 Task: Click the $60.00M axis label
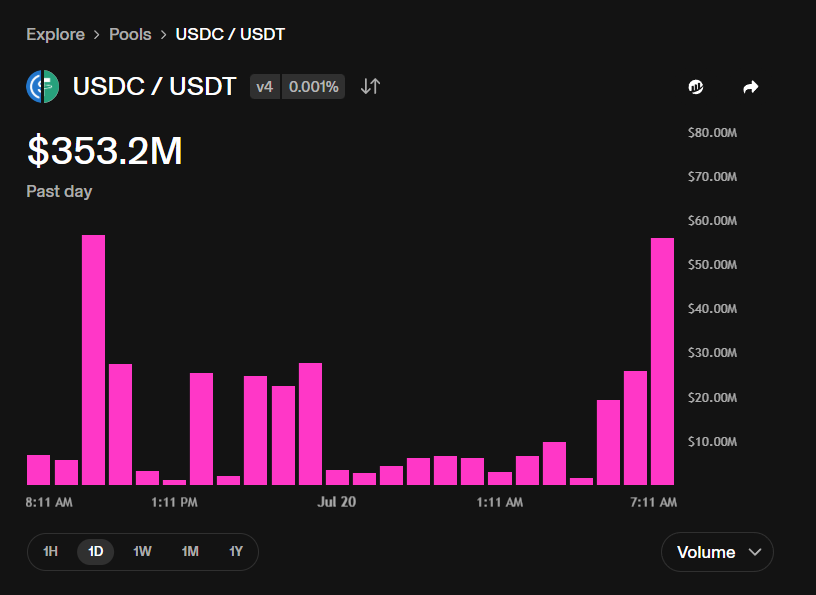click(712, 221)
